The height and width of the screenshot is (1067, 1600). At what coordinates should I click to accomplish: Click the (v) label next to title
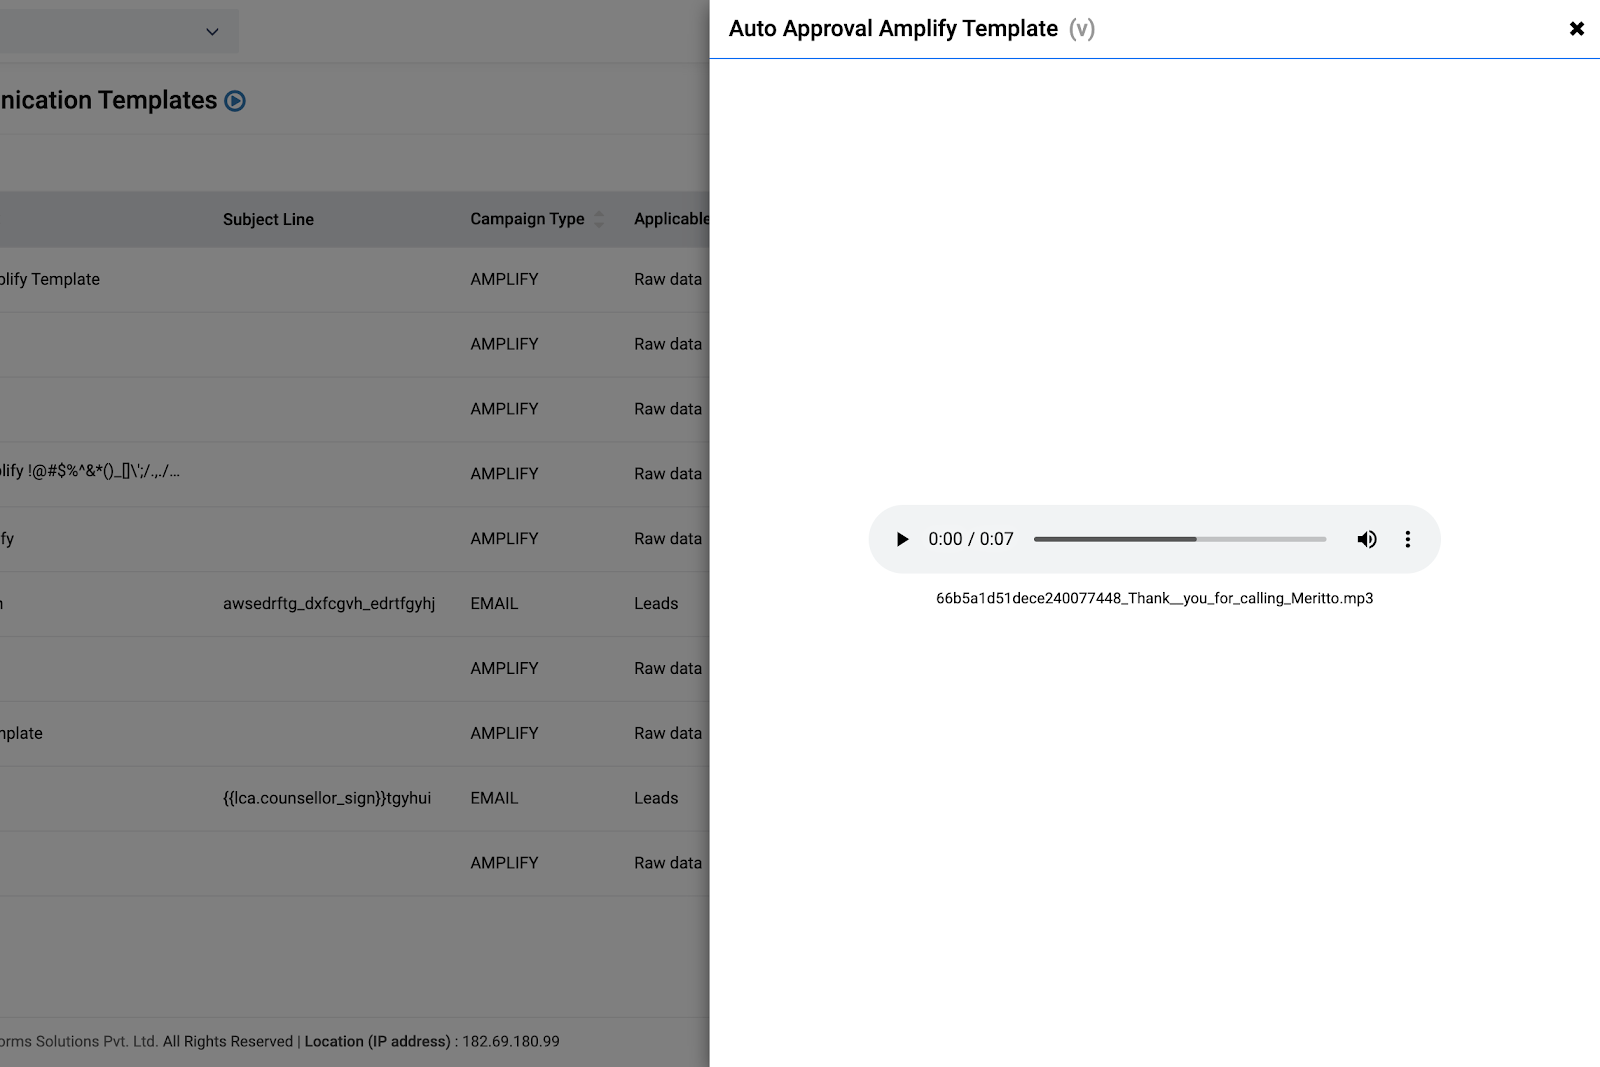(1081, 29)
